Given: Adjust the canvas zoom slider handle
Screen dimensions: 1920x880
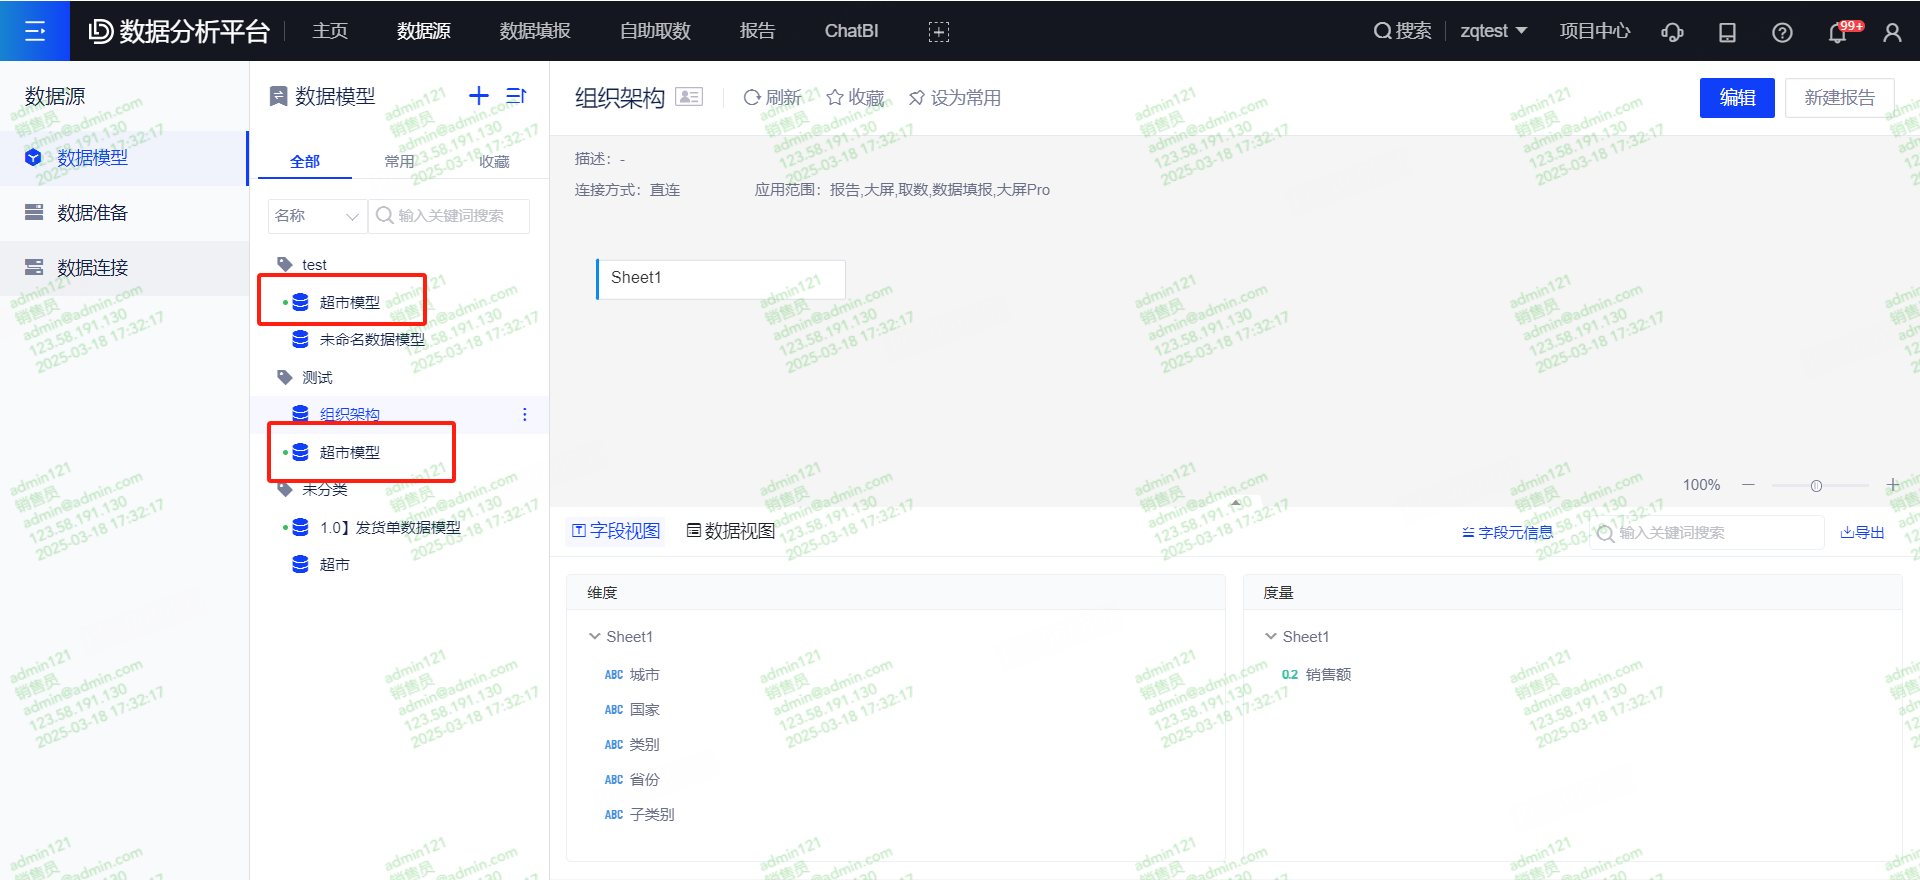Looking at the screenshot, I should point(1816,486).
